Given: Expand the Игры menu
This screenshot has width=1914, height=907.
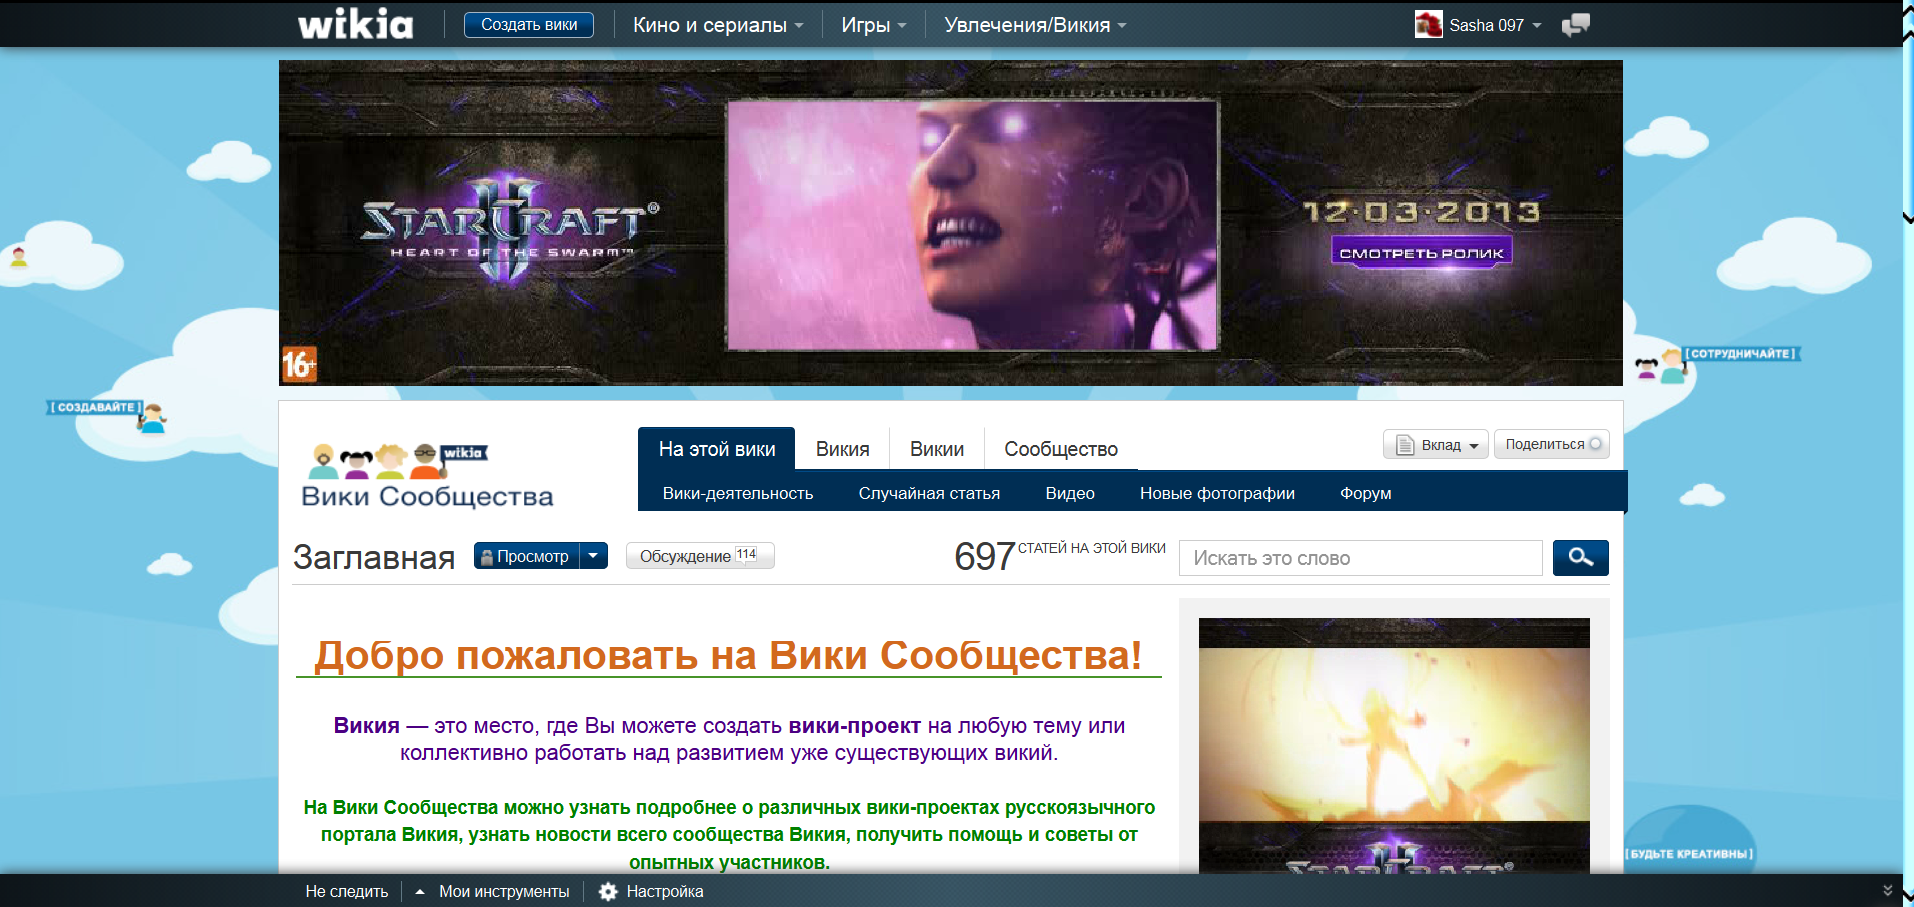Looking at the screenshot, I should [x=873, y=25].
